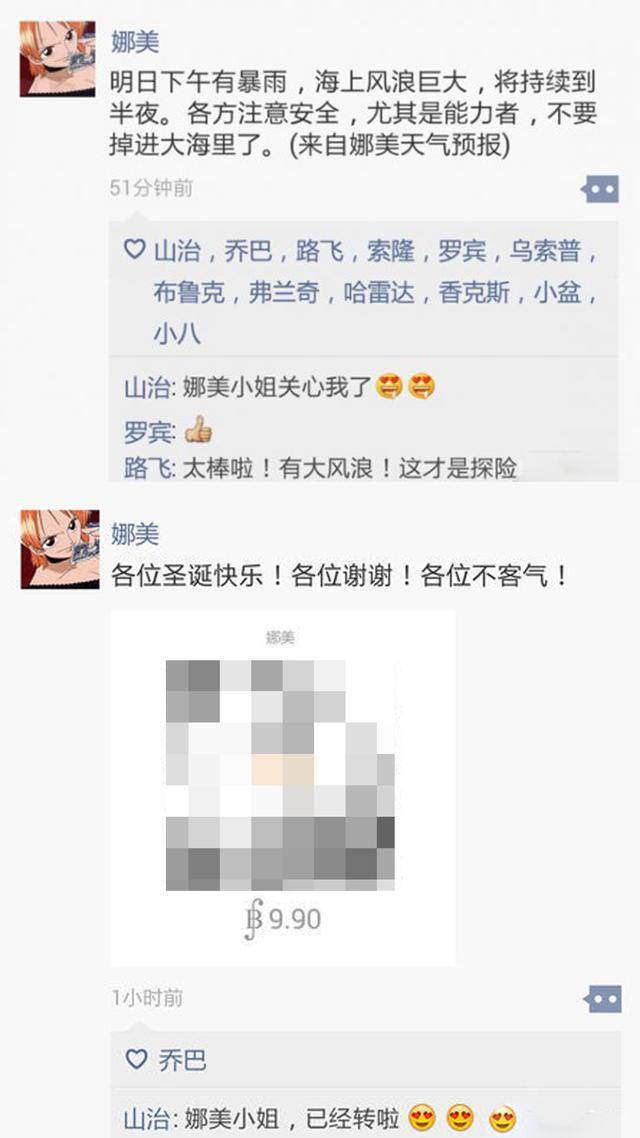Tap 罗宾's name in the comment

pos(148,433)
